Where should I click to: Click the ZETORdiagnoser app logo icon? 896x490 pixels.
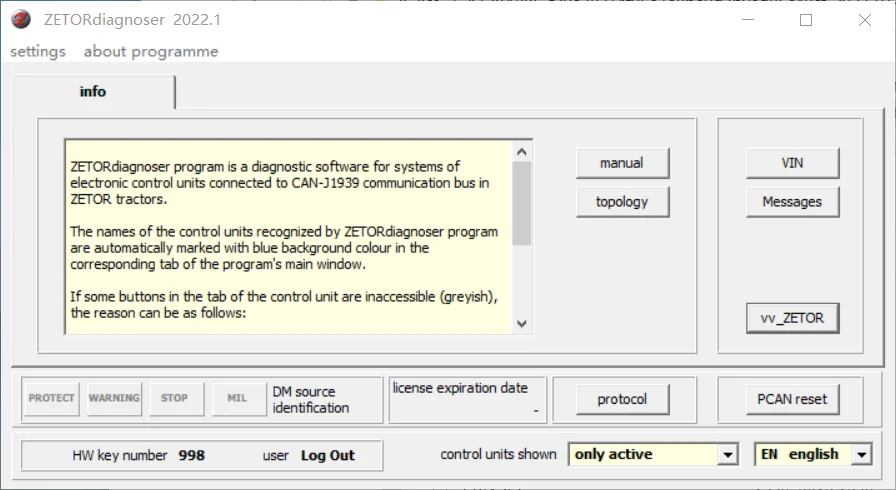[21, 19]
